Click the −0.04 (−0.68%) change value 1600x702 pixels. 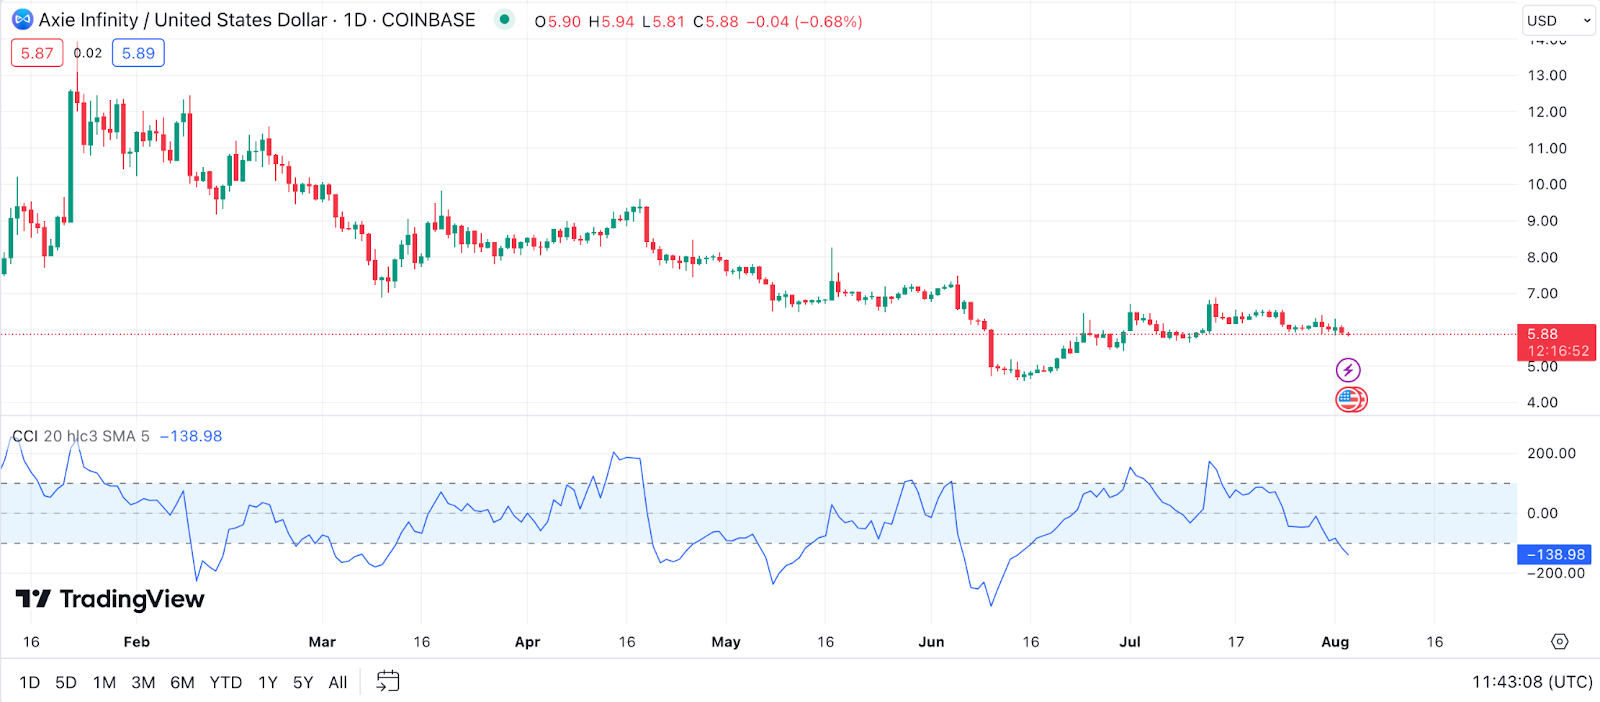[x=805, y=21]
